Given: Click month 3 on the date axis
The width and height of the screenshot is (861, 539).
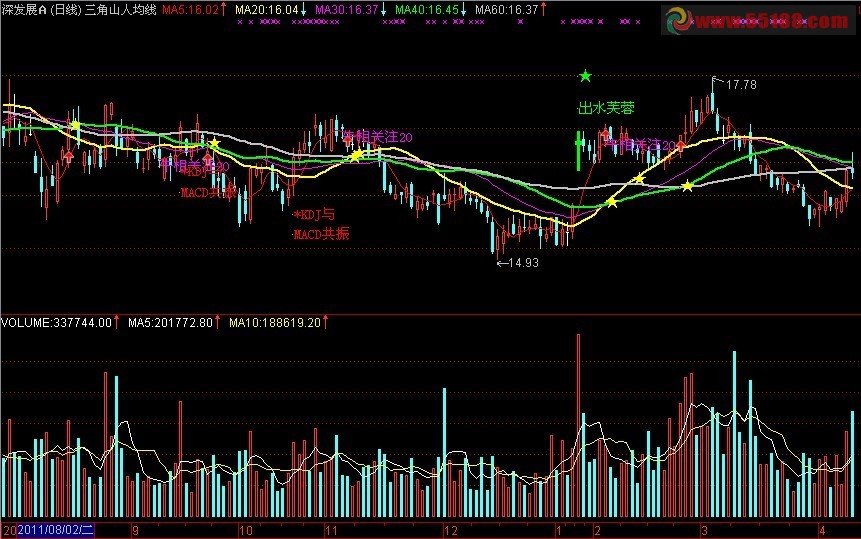Looking at the screenshot, I should coord(704,531).
